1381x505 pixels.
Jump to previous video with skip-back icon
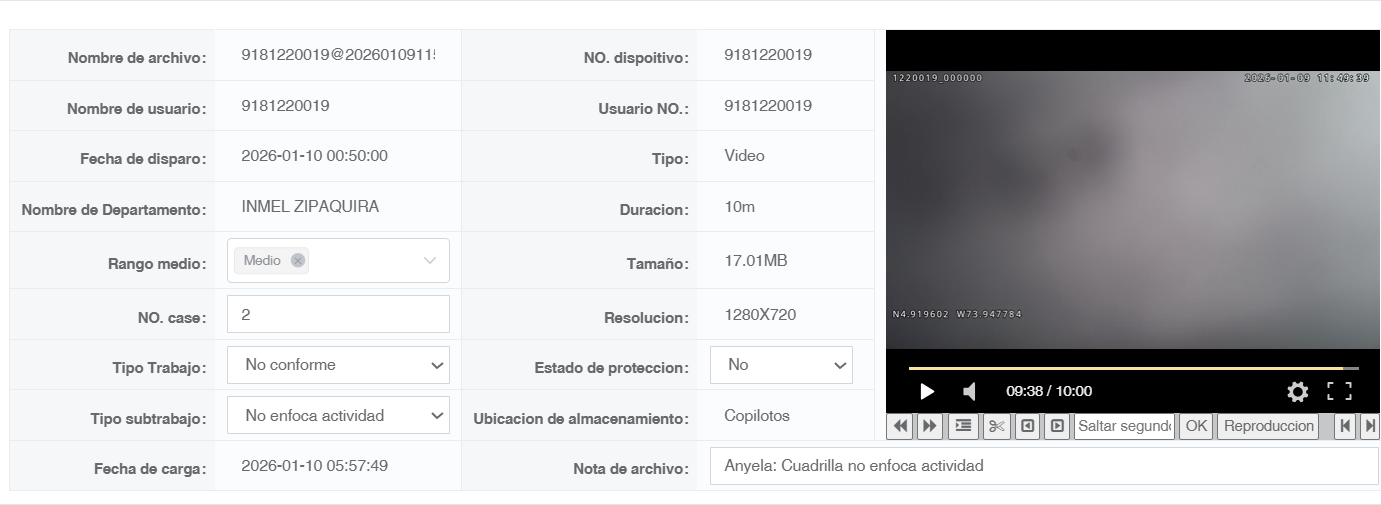point(1345,426)
